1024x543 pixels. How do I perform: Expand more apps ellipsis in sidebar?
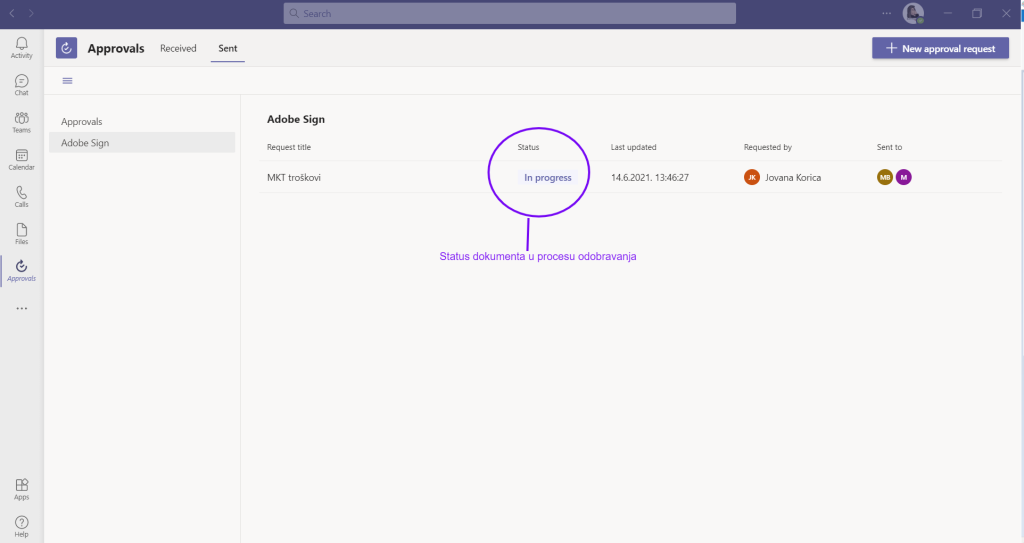(21, 308)
